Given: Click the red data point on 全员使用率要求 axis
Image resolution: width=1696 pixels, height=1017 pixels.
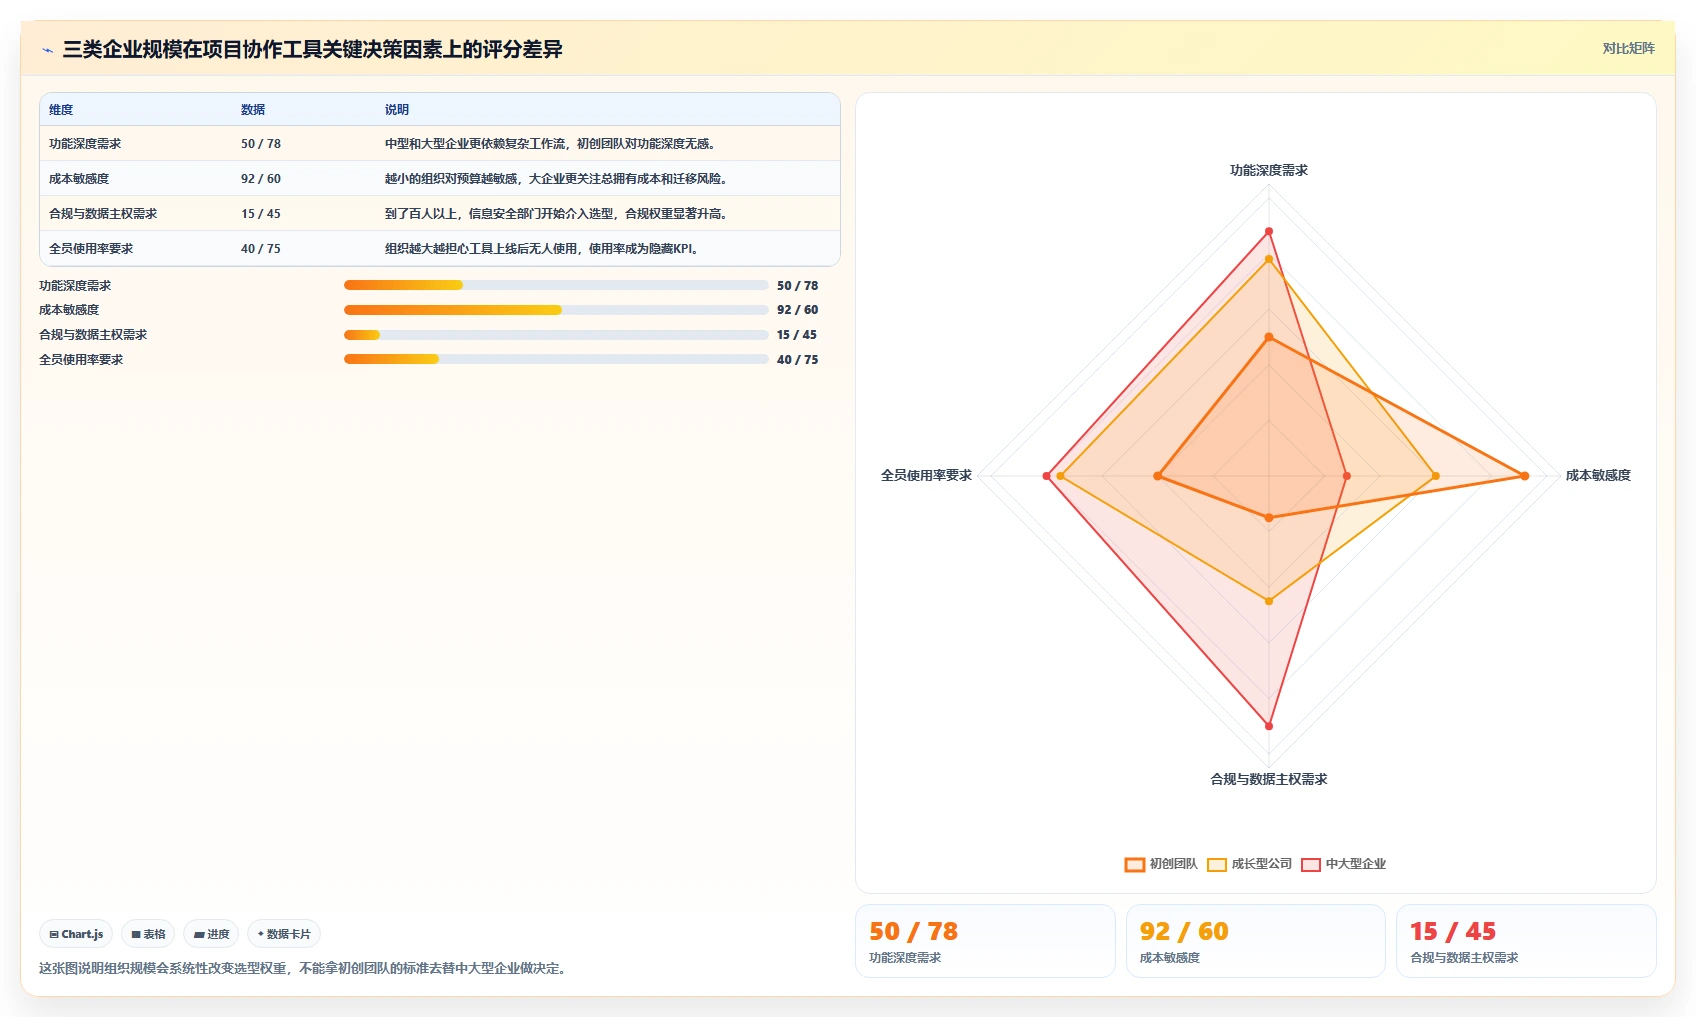Looking at the screenshot, I should (x=1047, y=476).
